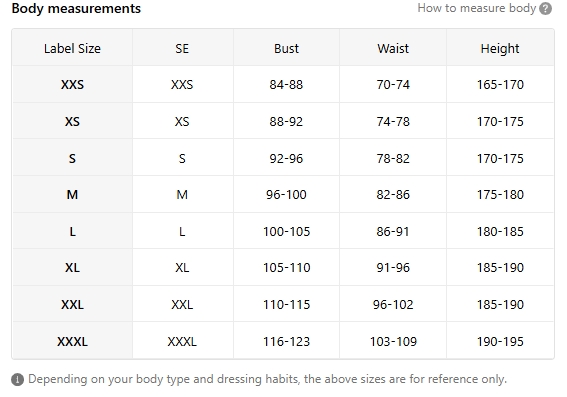567x397 pixels.
Task: Choose the bold XL label size cell
Action: (x=72, y=268)
